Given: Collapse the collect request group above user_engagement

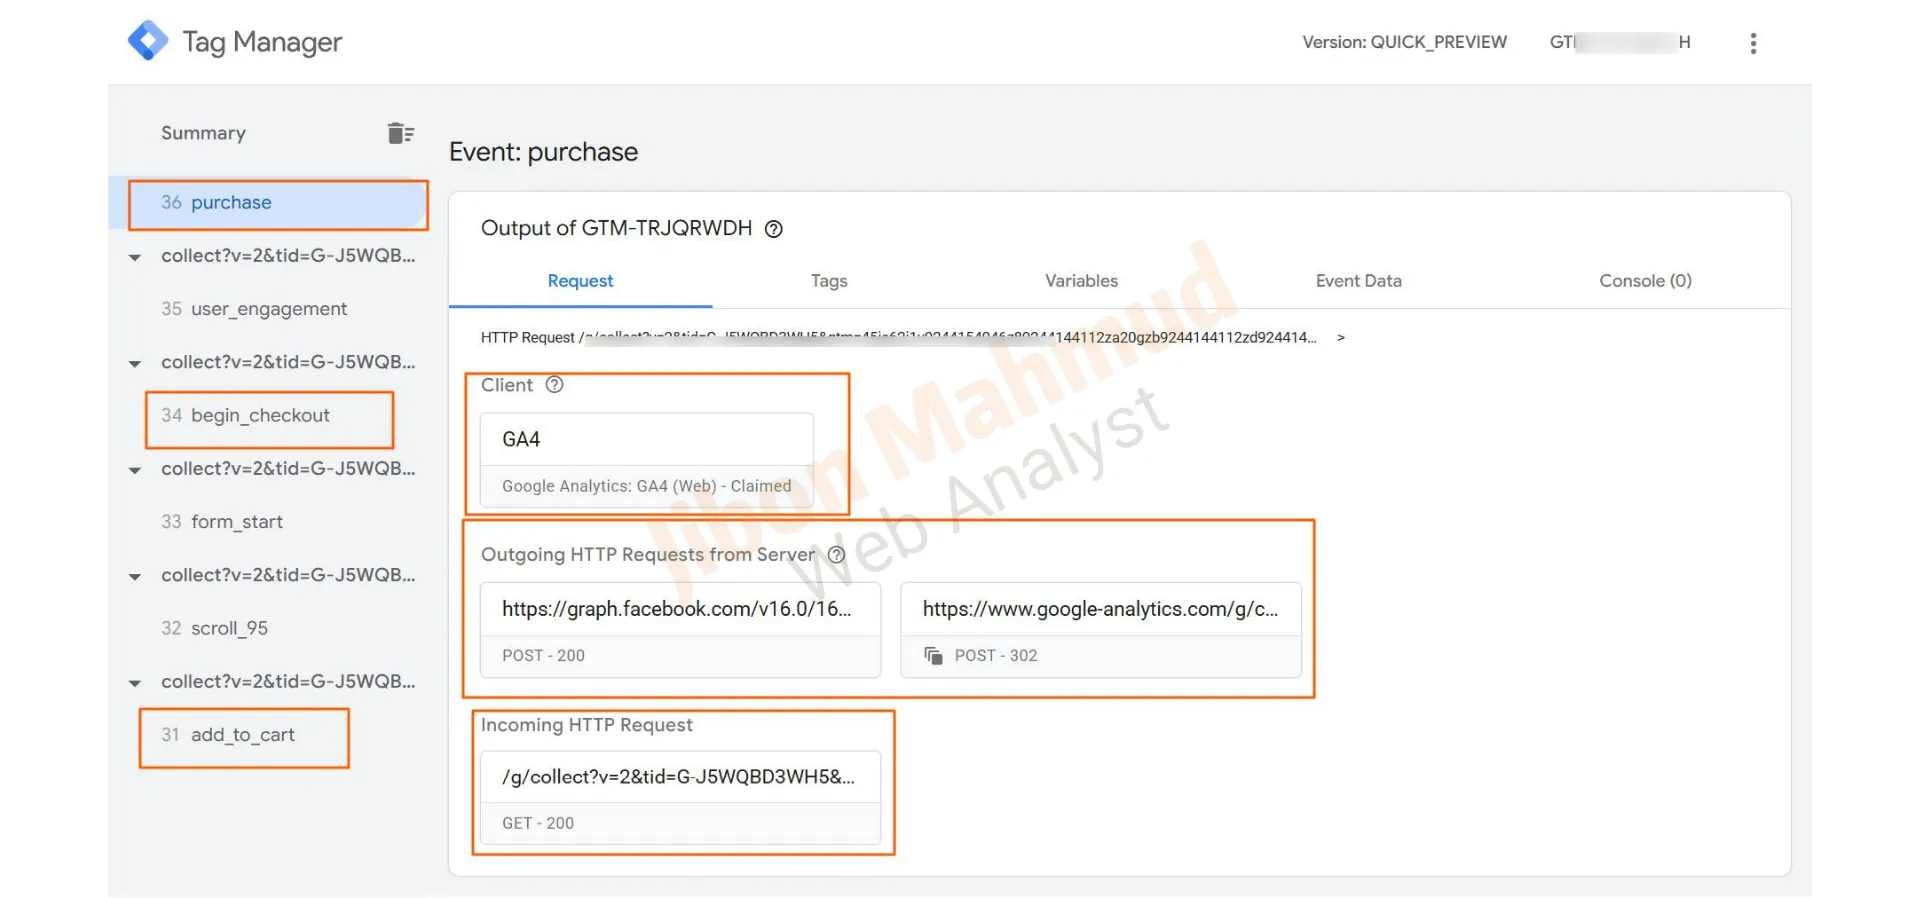Looking at the screenshot, I should 135,257.
